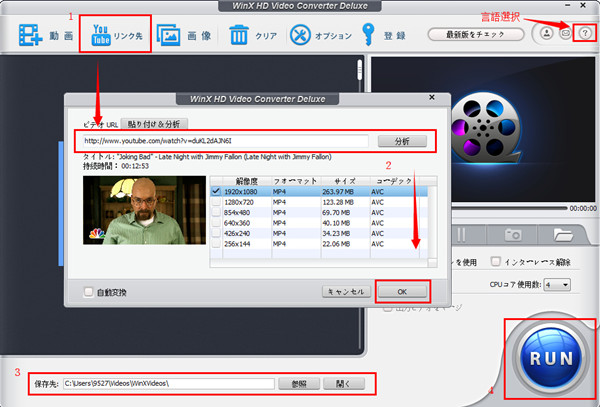Click the 貼り付け＆分析 button
Image resolution: width=600 pixels, height=407 pixels.
click(154, 124)
